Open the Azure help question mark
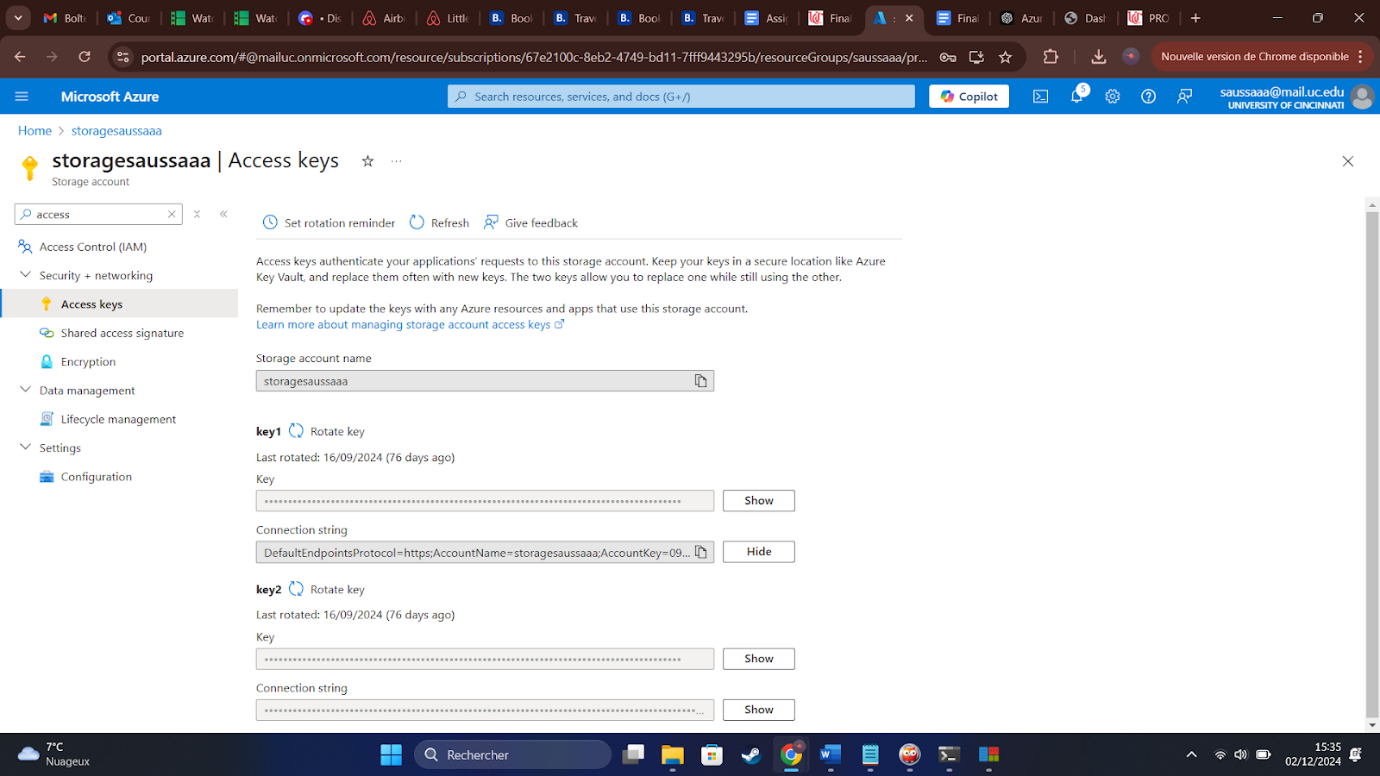This screenshot has width=1380, height=776. pyautogui.click(x=1149, y=96)
